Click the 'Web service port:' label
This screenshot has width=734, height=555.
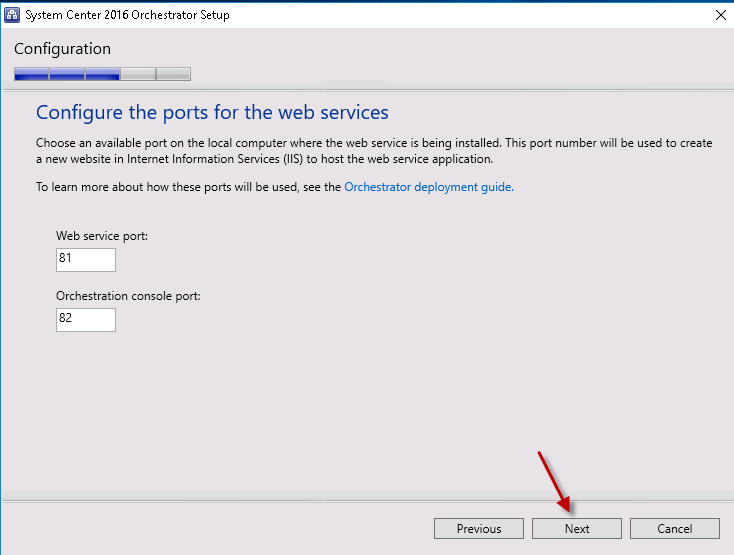click(x=103, y=236)
